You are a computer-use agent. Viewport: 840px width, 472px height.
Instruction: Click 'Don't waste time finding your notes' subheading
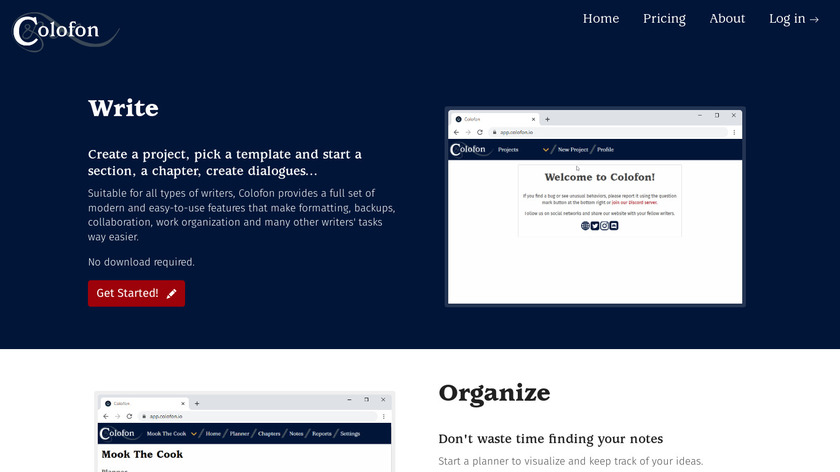(551, 439)
